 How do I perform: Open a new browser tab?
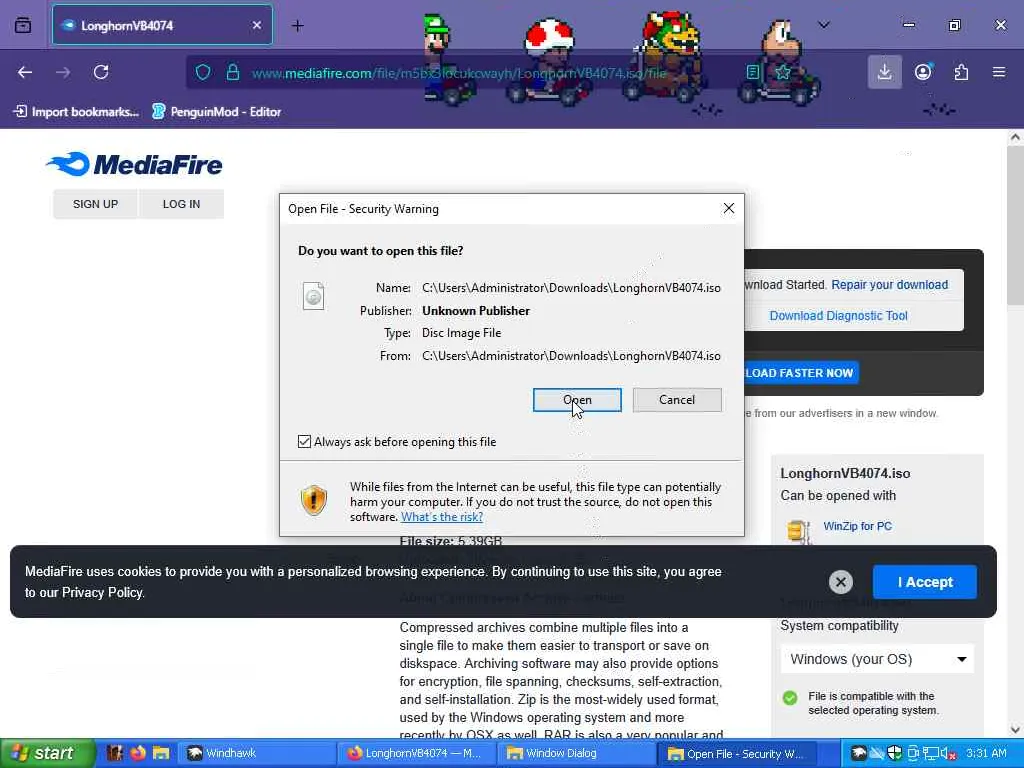click(x=298, y=25)
